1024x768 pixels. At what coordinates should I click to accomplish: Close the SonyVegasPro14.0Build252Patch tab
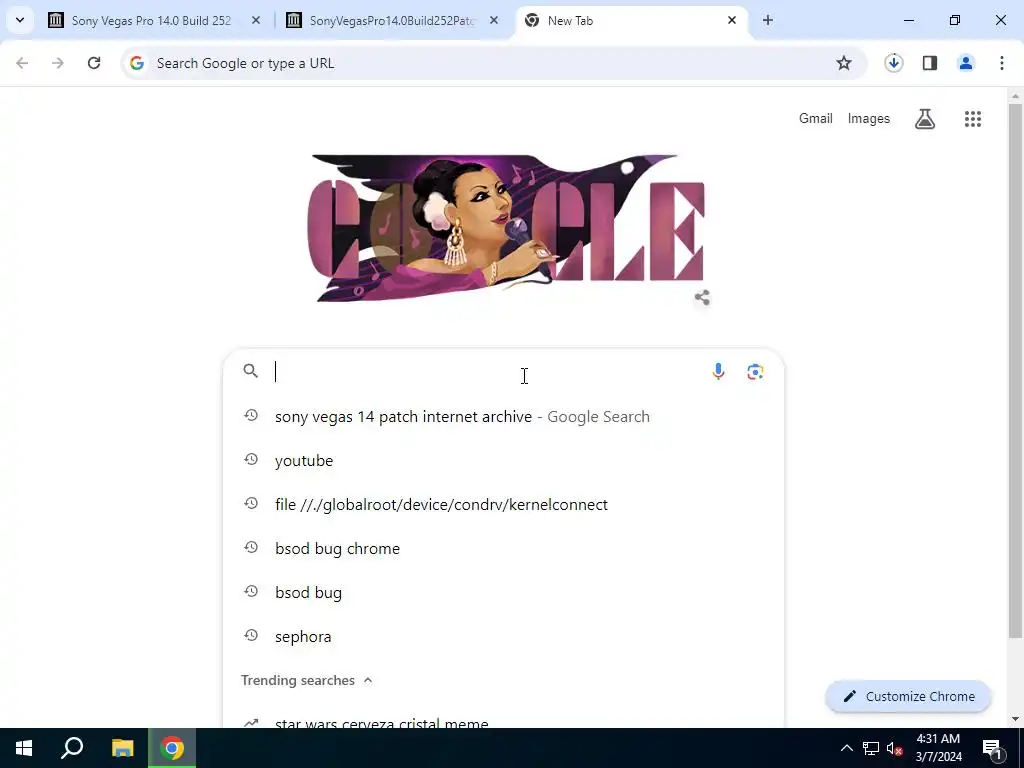[x=494, y=20]
